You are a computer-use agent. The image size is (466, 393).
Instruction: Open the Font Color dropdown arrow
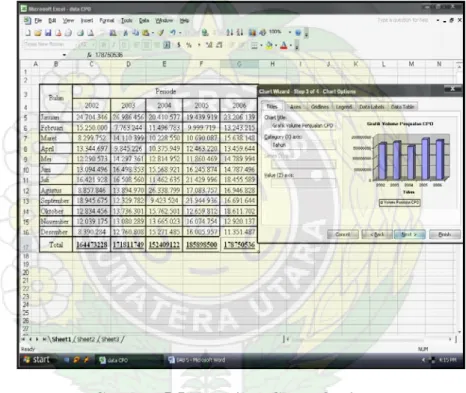tap(291, 45)
